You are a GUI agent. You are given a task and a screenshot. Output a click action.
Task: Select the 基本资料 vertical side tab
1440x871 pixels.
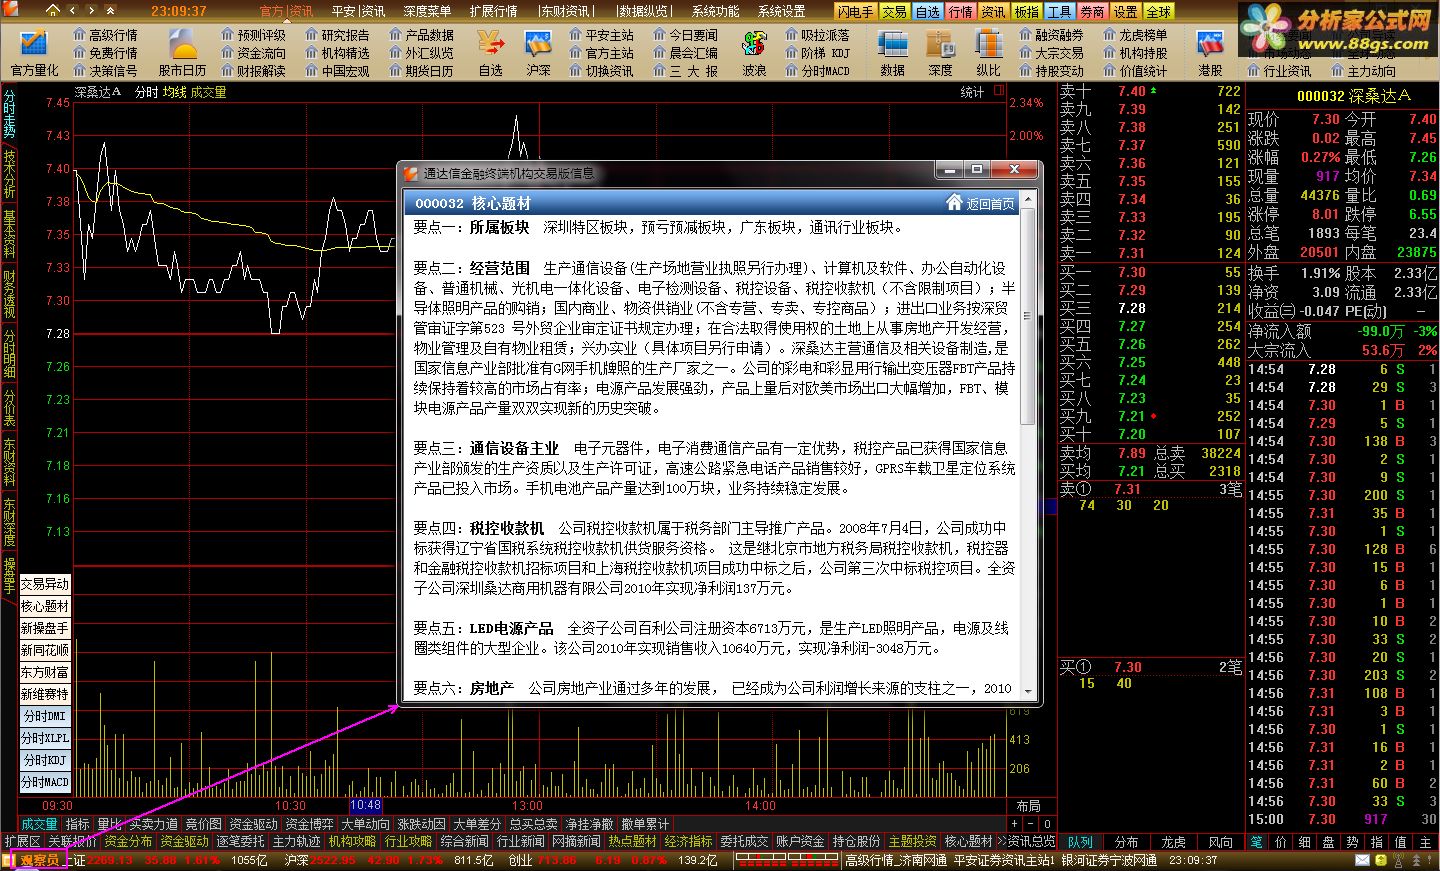pos(9,233)
